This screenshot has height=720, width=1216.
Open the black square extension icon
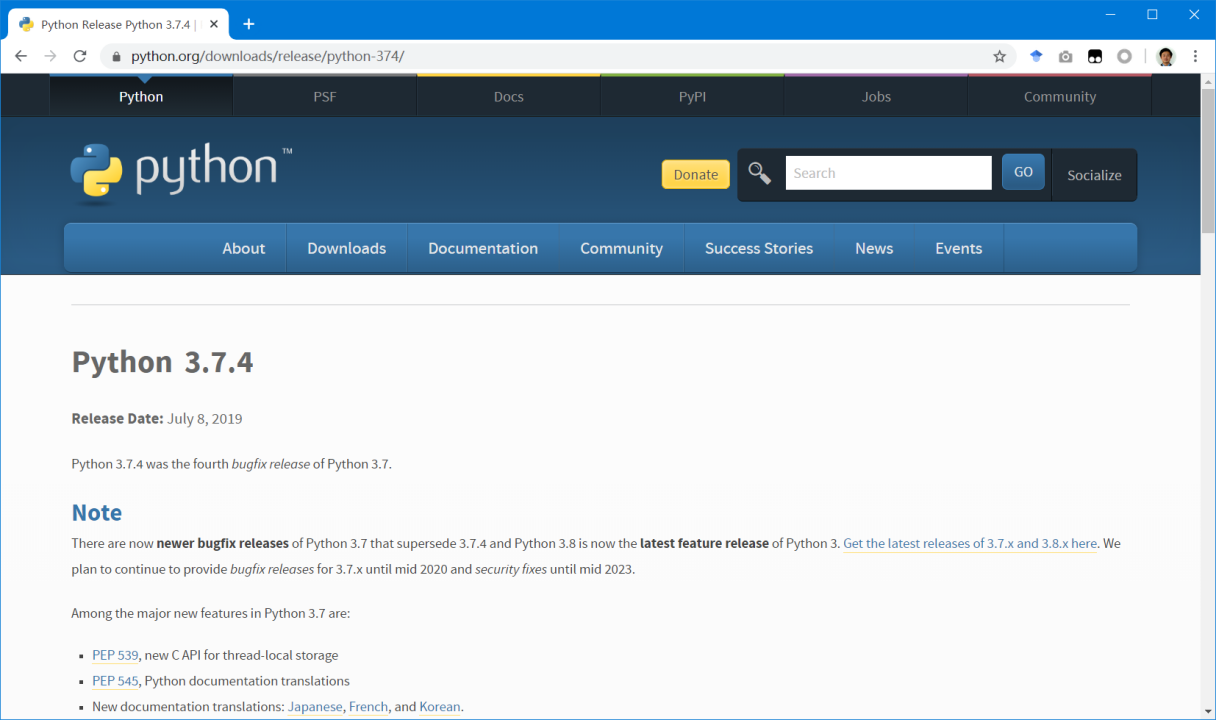[1095, 57]
